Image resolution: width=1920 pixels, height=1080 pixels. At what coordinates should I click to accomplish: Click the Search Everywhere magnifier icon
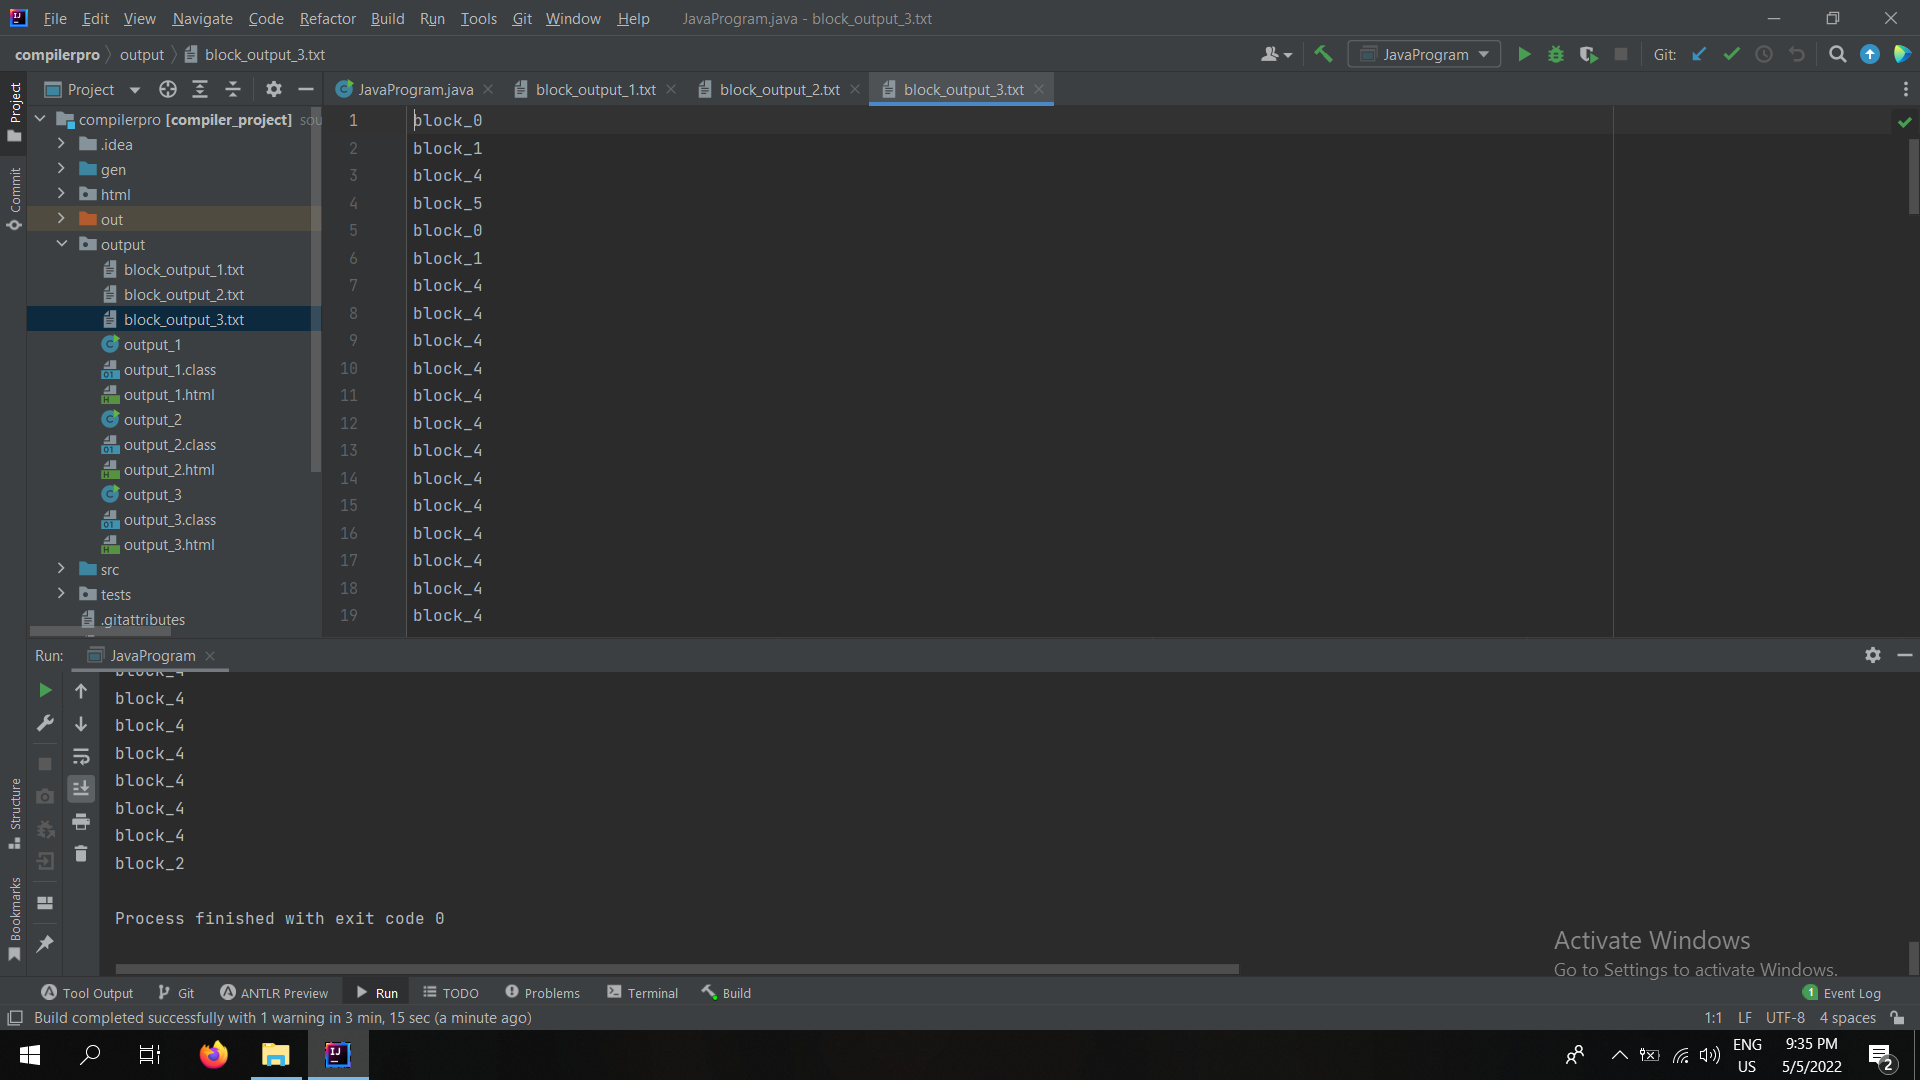1837,55
